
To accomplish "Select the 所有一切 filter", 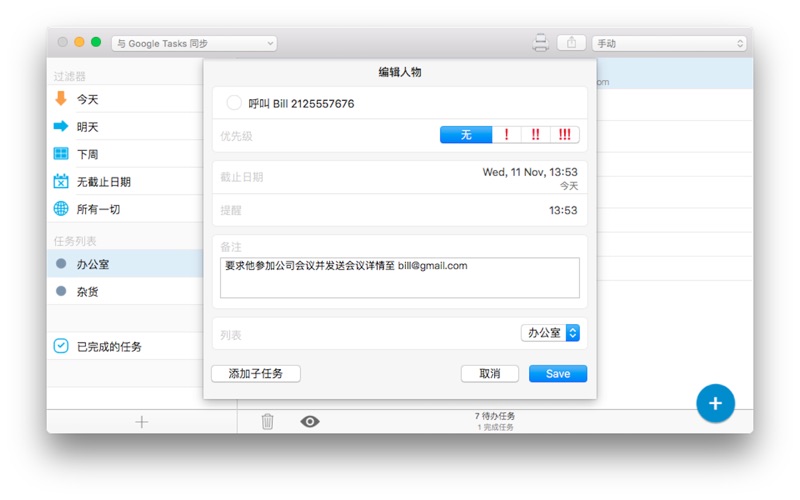I will tap(125, 209).
